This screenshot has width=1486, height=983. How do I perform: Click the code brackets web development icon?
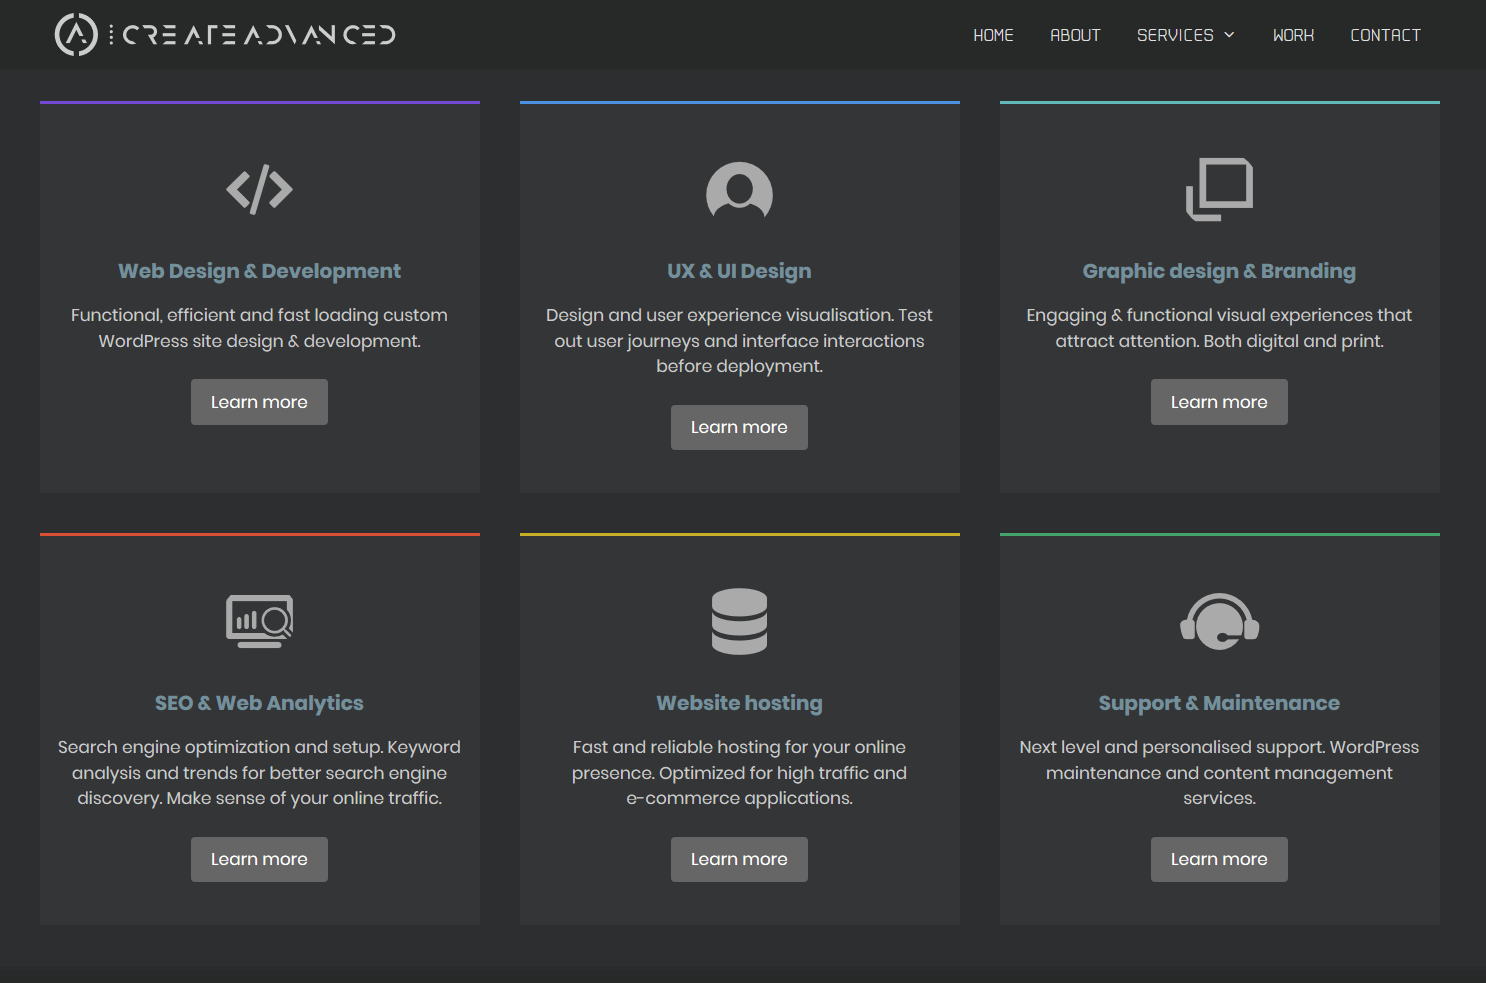click(259, 189)
